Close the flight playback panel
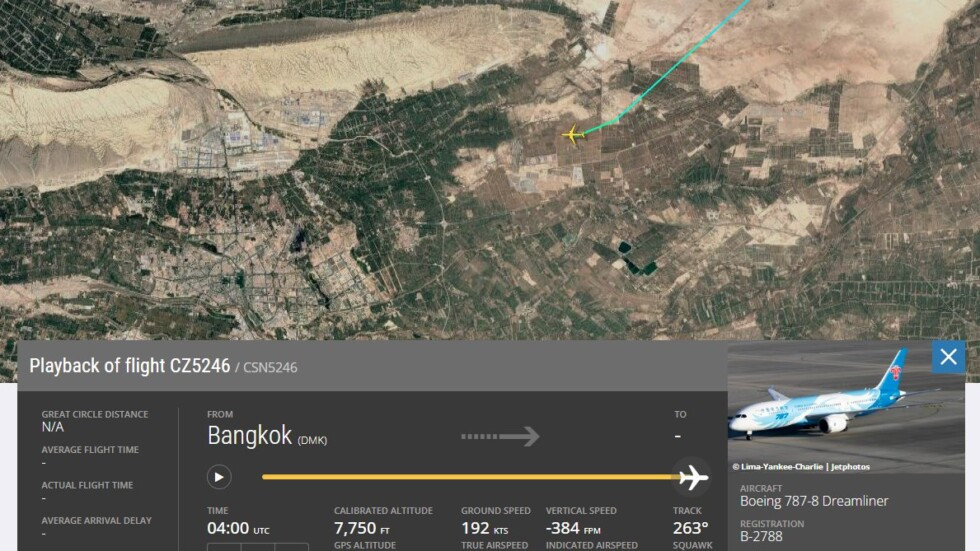Screen dimensions: 980x551 (948, 357)
